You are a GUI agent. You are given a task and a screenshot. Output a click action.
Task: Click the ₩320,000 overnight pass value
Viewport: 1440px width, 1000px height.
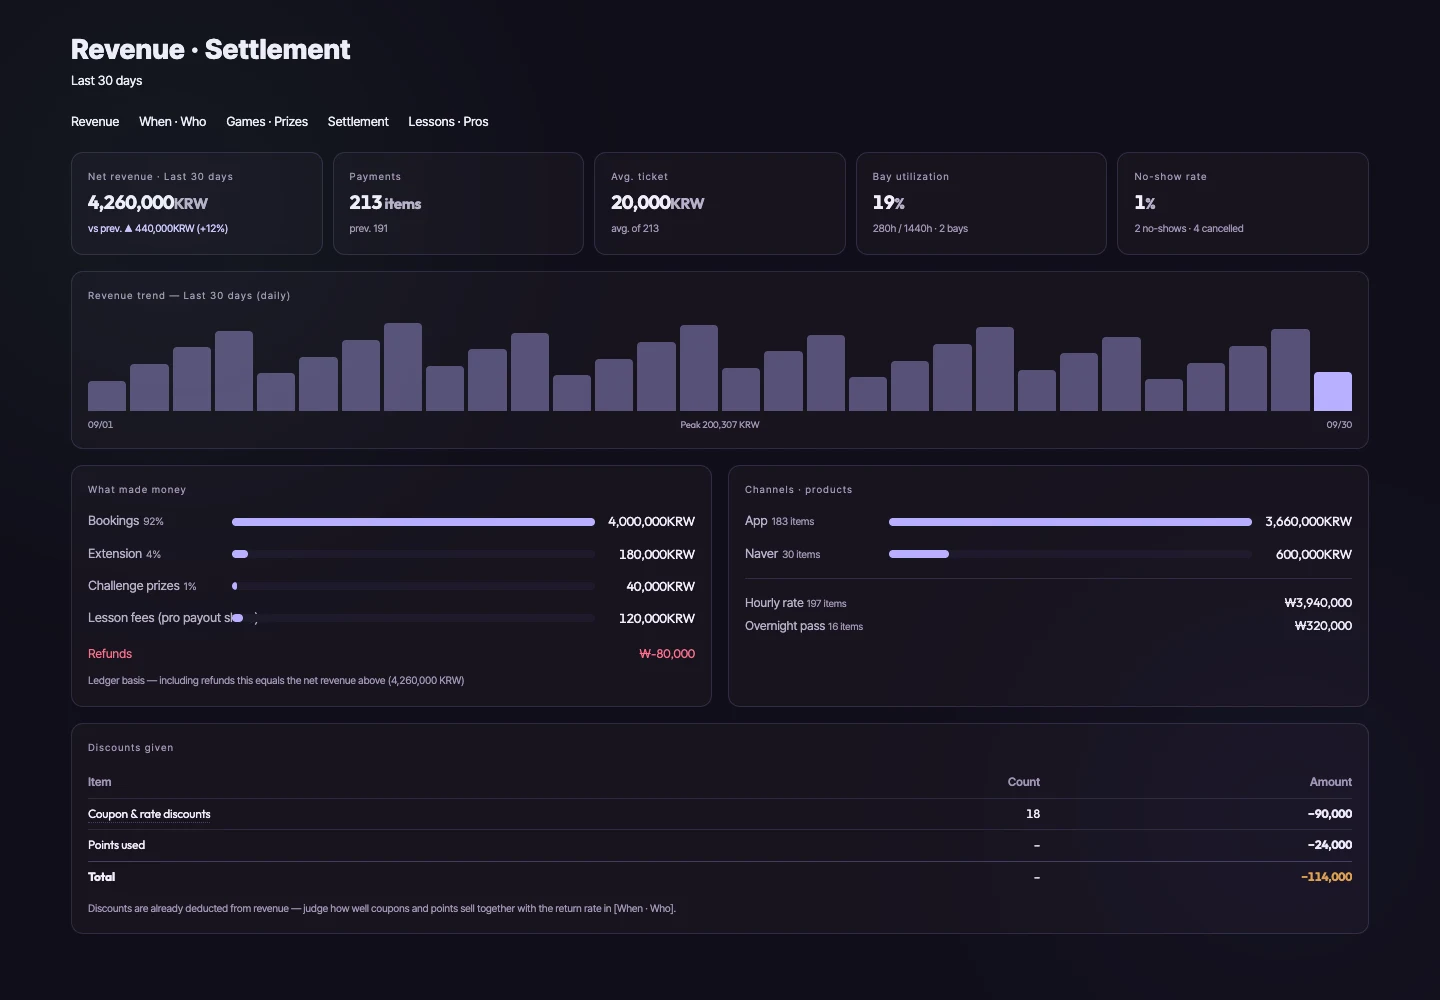tap(1323, 626)
